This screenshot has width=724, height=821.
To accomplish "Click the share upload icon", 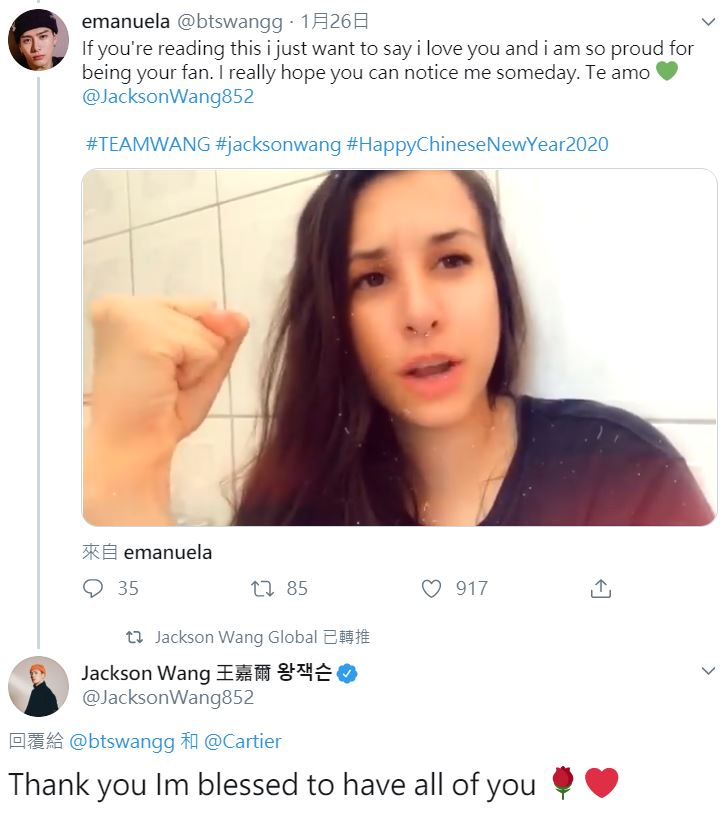I will point(600,589).
